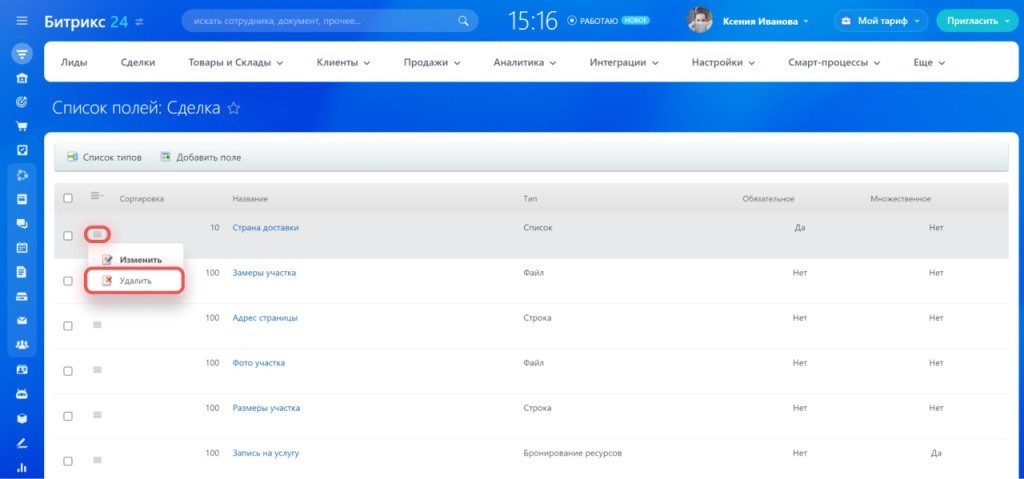The image size is (1024, 479).
Task: Open the Размеры участка field link
Action: click(x=266, y=408)
